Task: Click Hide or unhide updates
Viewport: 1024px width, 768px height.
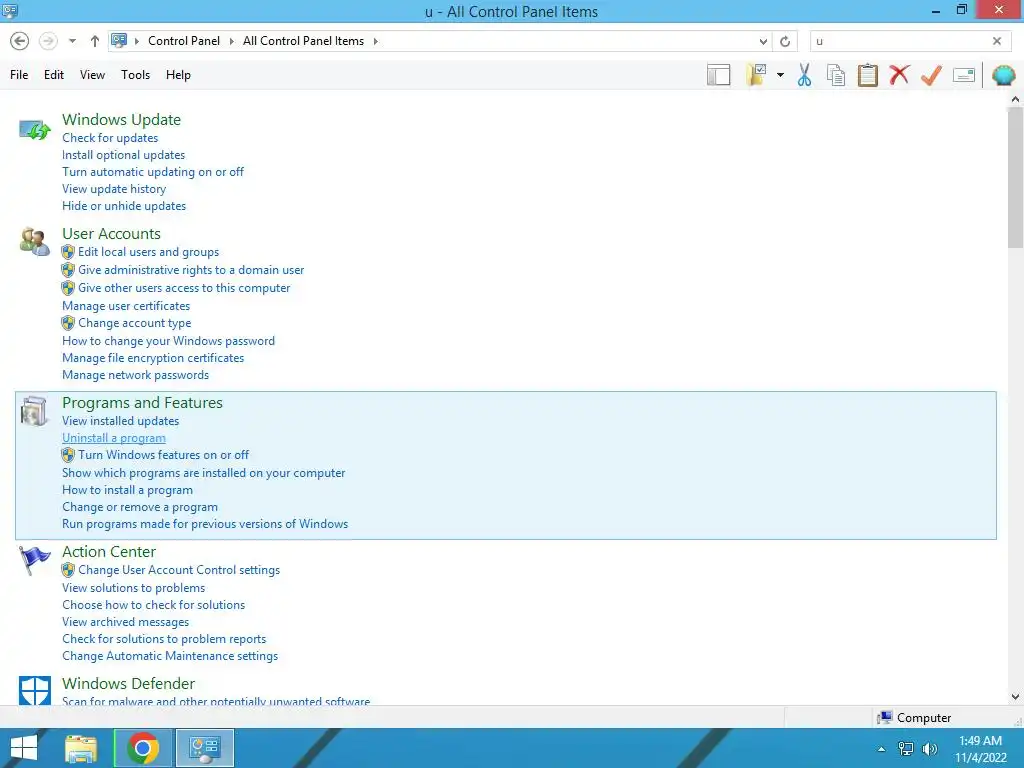Action: (124, 206)
